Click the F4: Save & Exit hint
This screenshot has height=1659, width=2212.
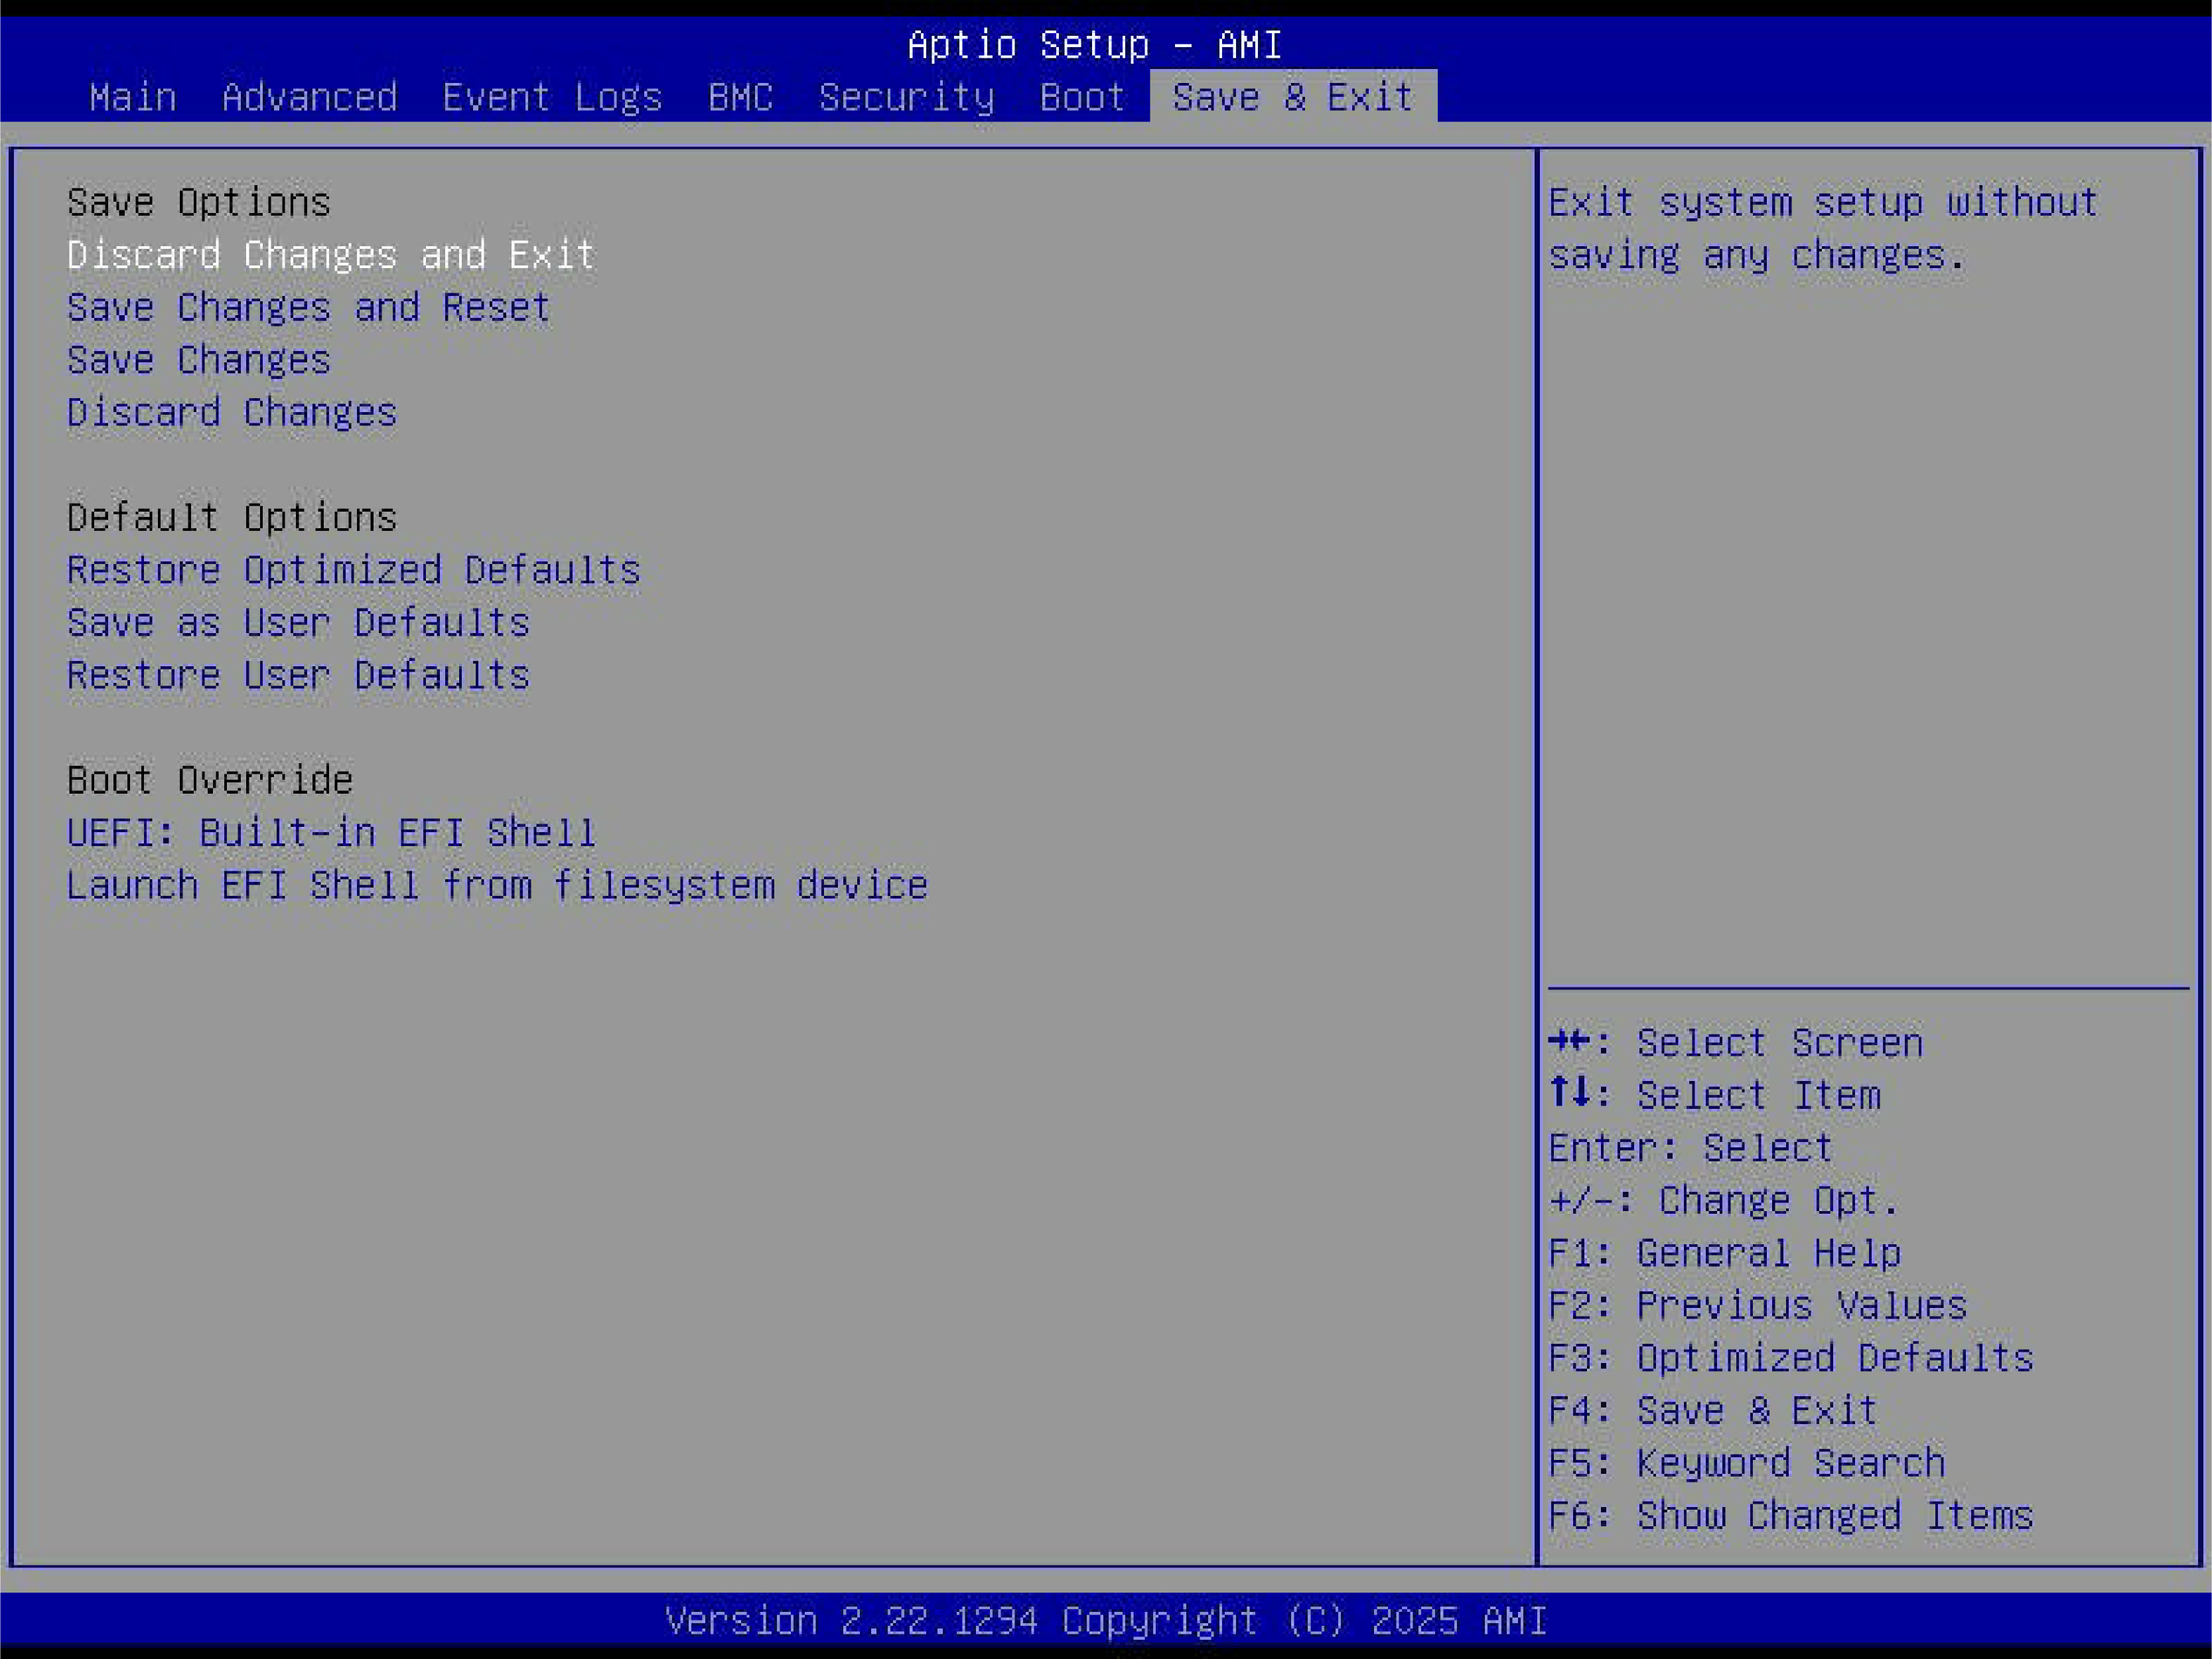pos(1712,1411)
